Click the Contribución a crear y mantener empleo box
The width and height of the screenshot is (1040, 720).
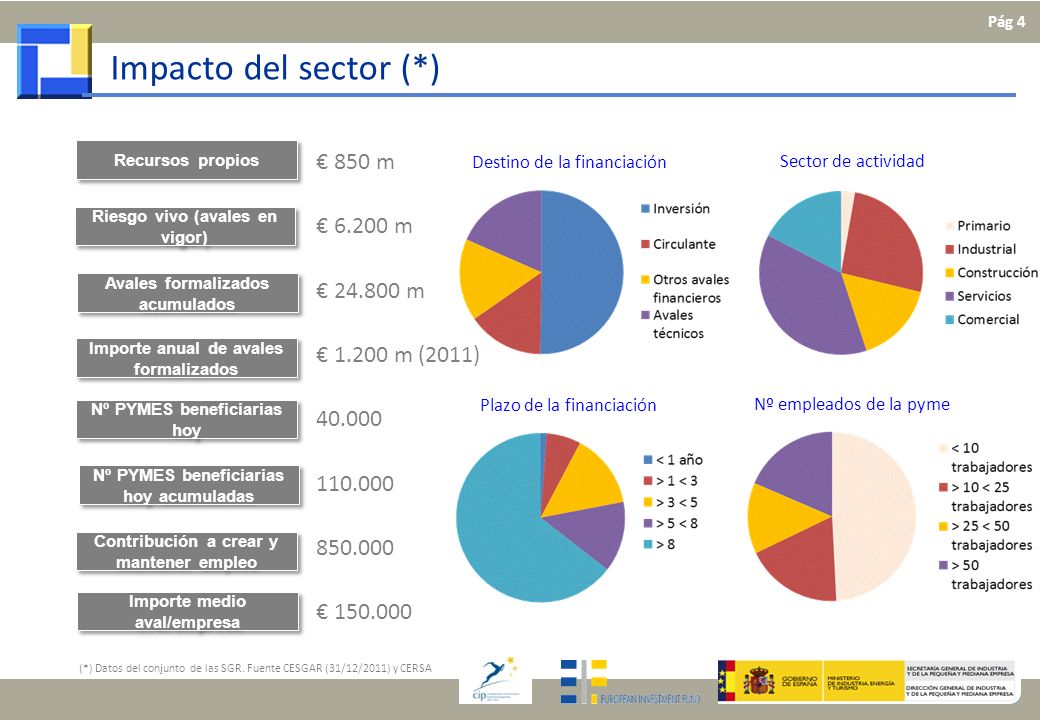click(x=187, y=552)
